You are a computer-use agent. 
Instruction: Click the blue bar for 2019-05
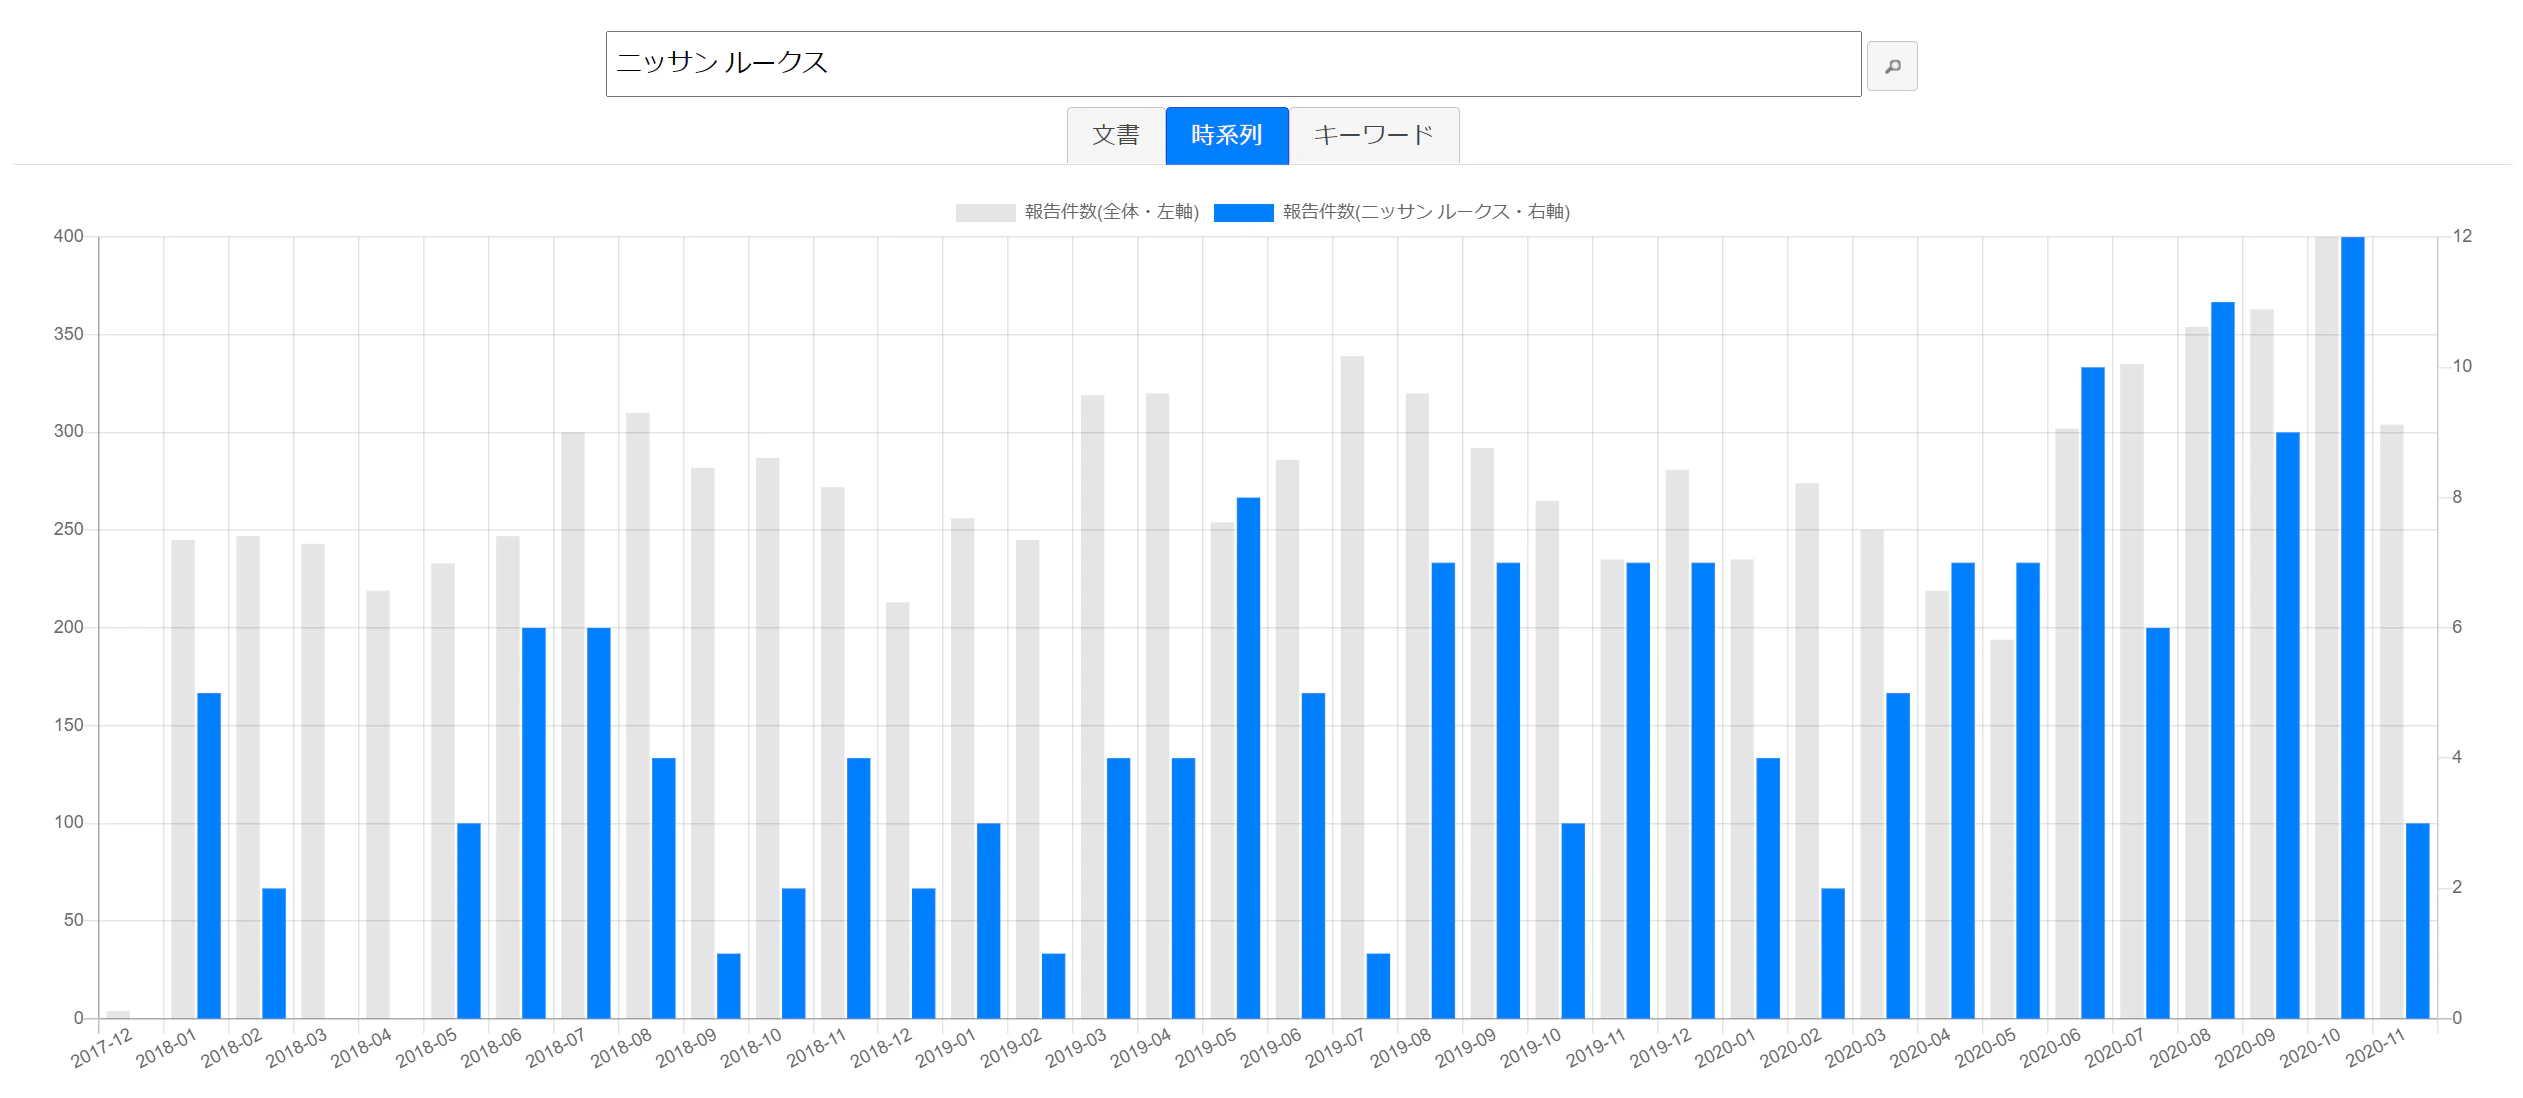point(1248,757)
